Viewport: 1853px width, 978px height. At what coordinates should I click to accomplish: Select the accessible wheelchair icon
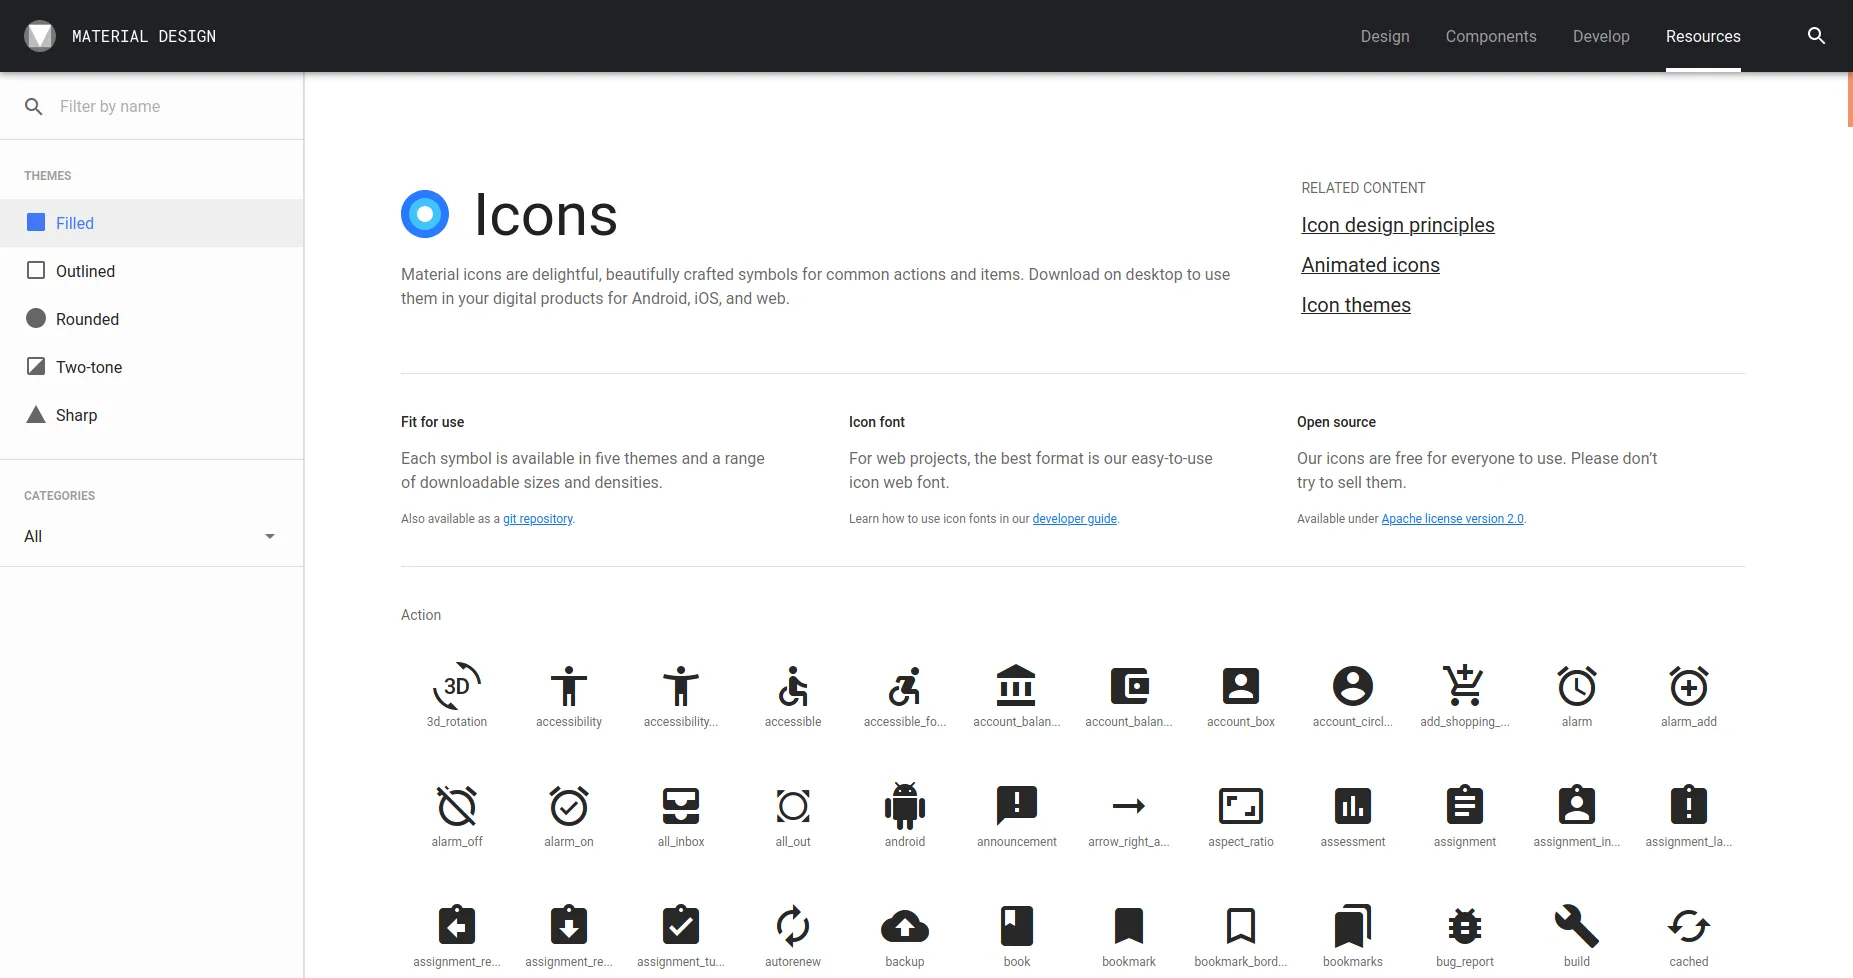(793, 687)
